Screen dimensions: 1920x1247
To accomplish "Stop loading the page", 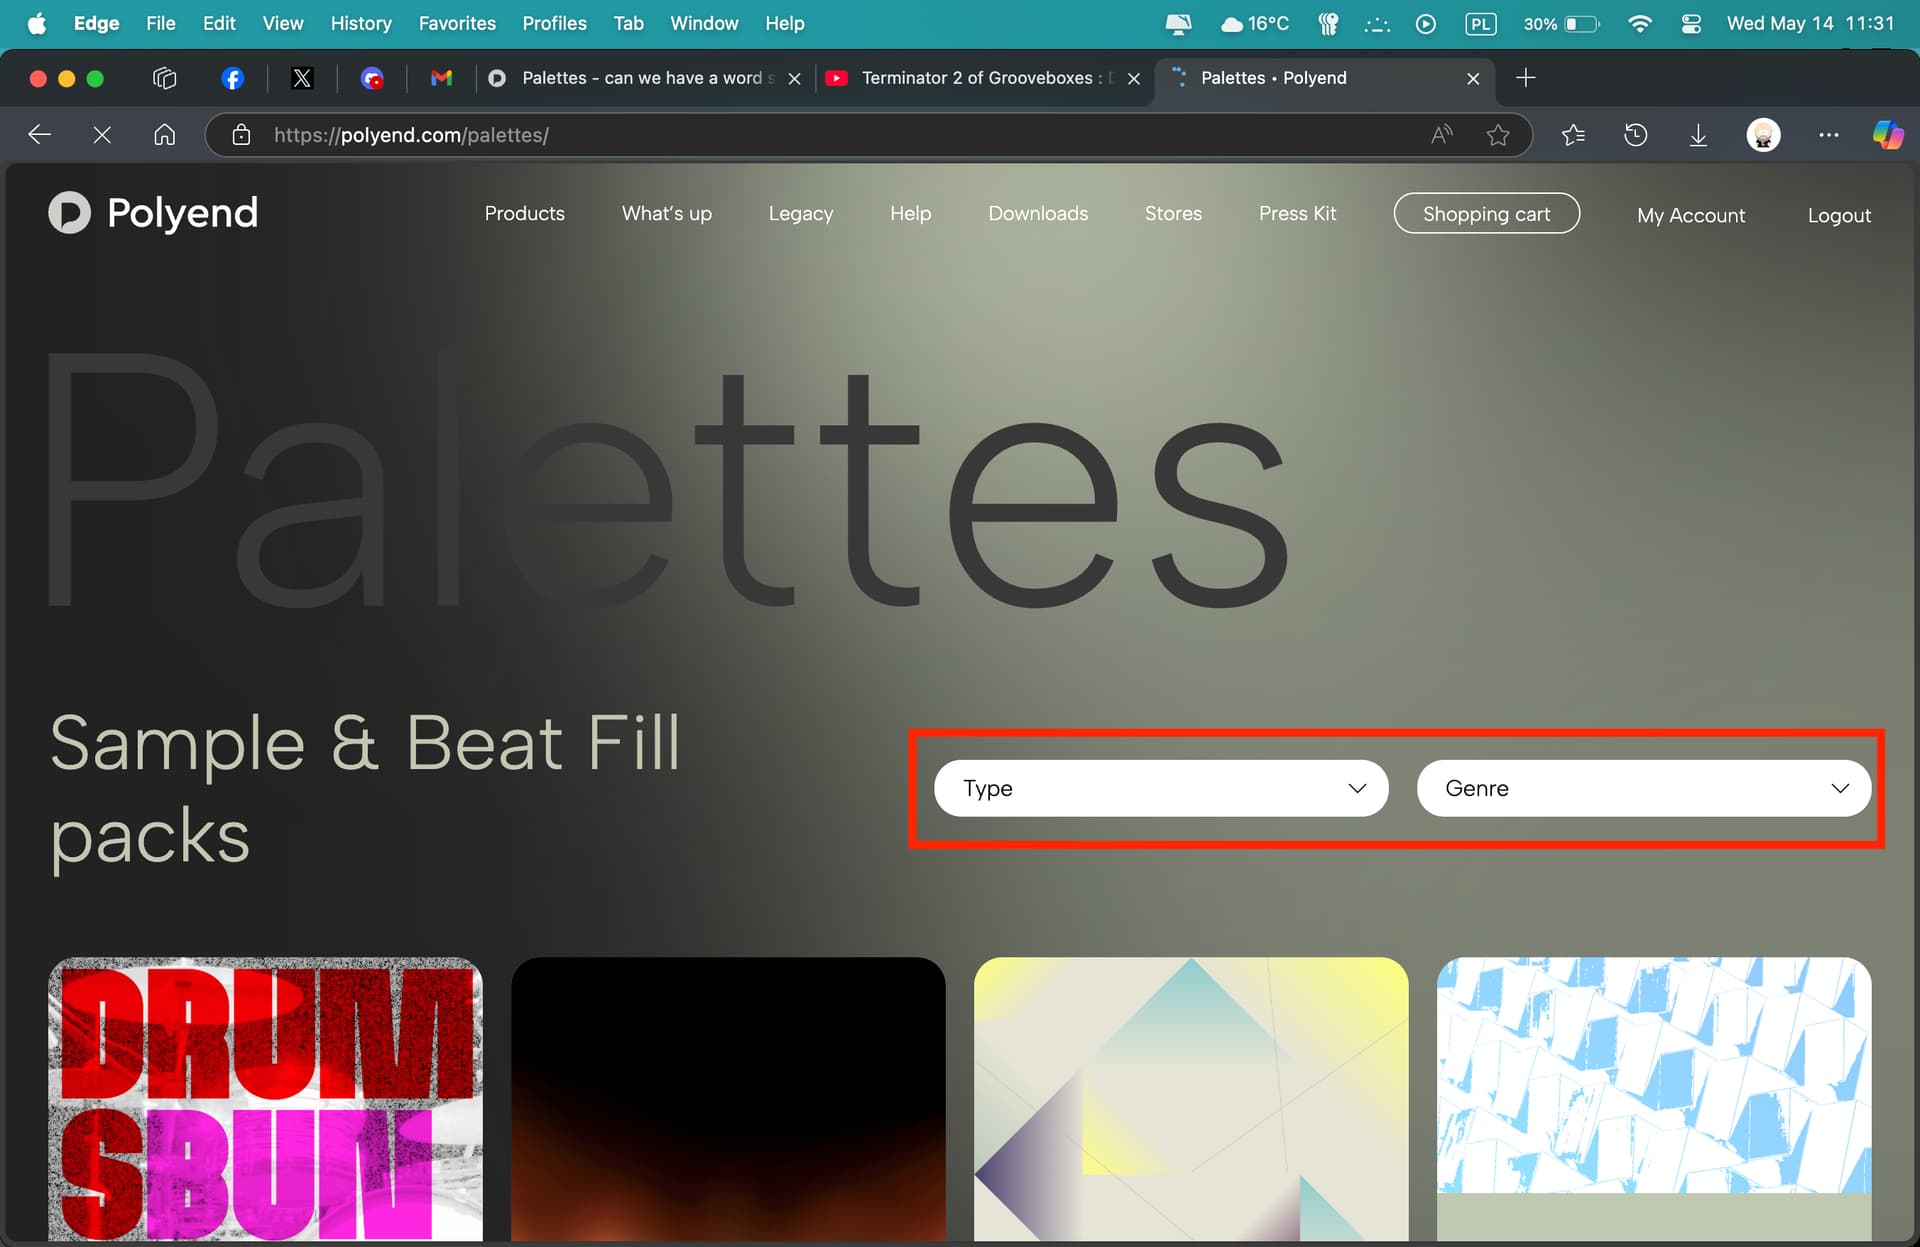I will (x=102, y=135).
